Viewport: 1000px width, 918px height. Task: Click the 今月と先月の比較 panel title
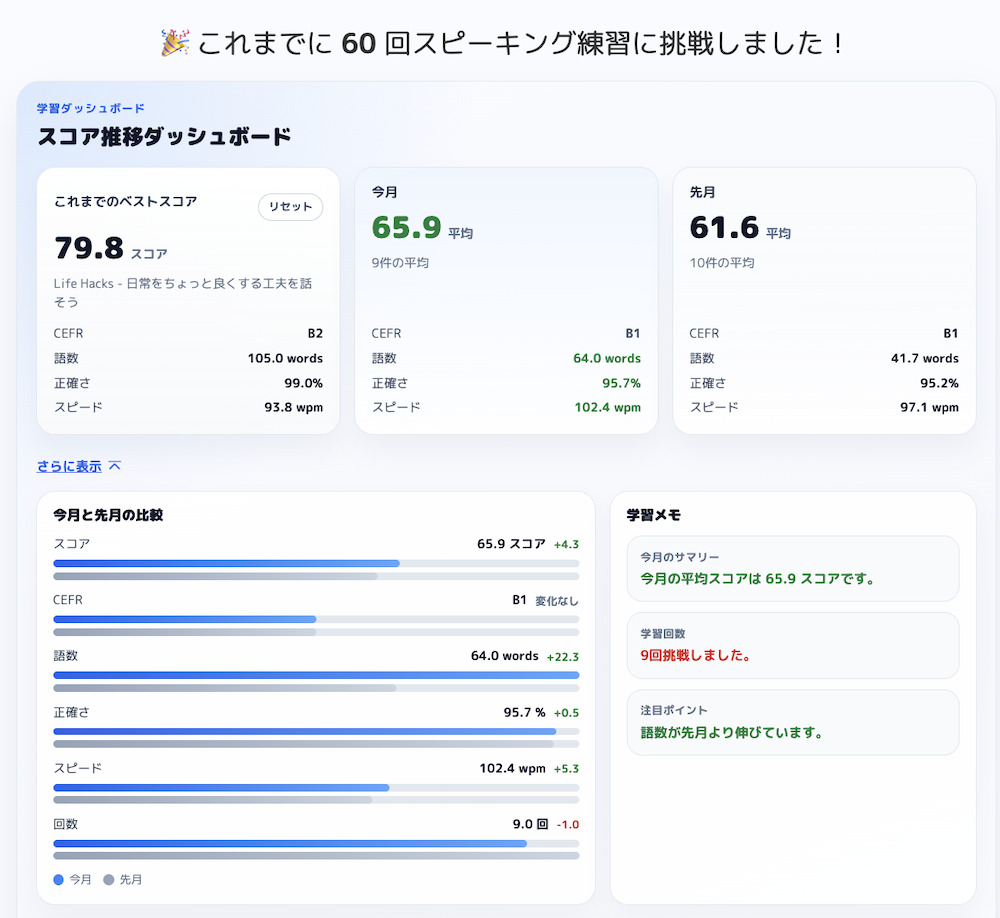[108, 515]
